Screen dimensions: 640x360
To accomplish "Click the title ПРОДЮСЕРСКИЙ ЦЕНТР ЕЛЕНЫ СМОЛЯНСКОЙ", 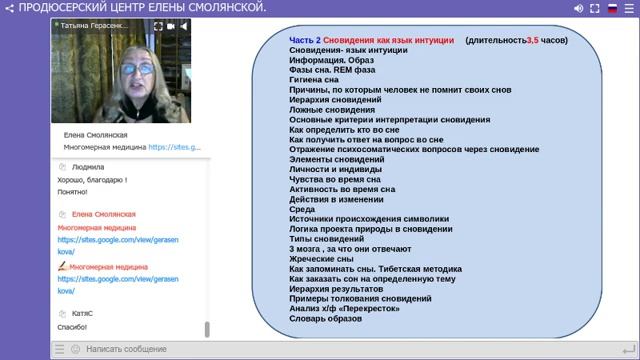I will tap(142, 8).
